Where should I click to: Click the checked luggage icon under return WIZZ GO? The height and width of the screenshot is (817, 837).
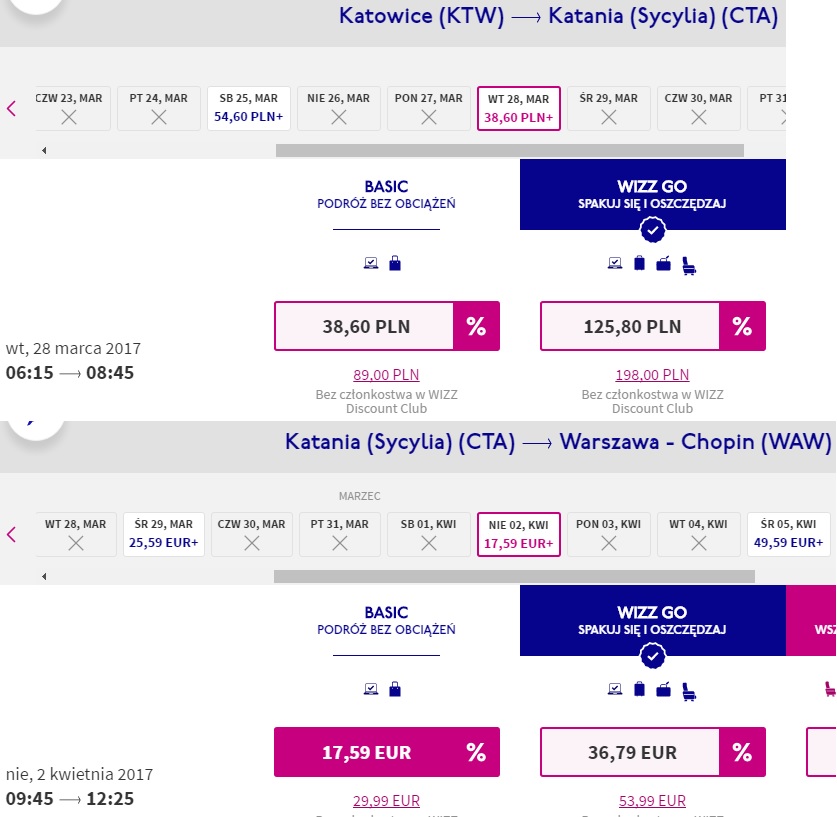coord(664,689)
